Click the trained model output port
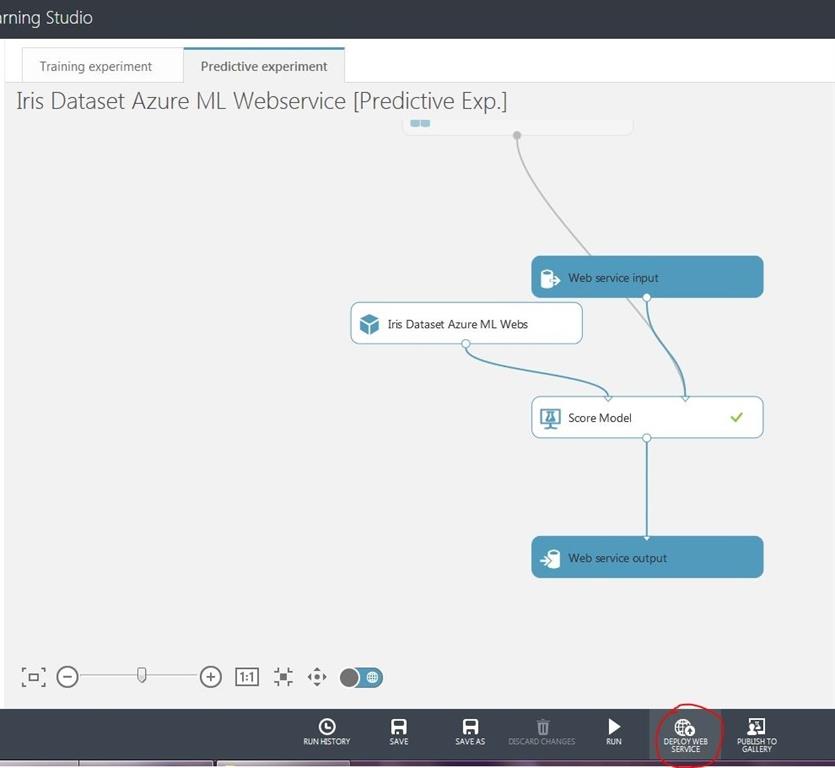Screen dimensions: 835x768 coord(466,344)
